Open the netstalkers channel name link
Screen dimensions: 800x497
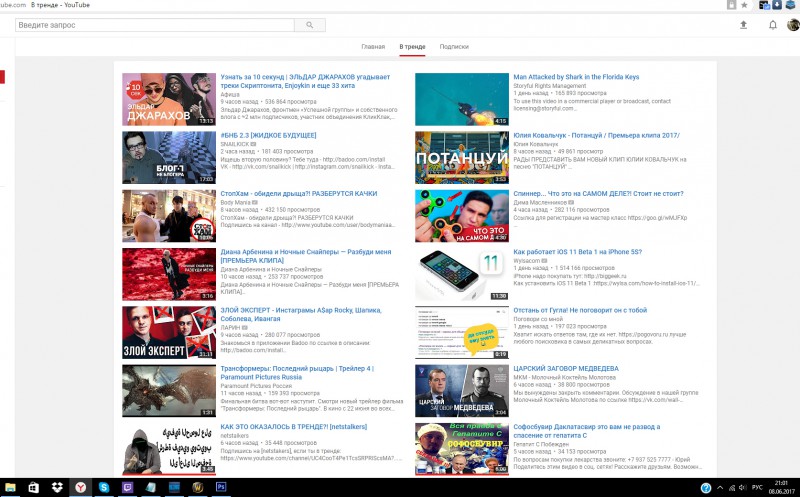point(234,436)
